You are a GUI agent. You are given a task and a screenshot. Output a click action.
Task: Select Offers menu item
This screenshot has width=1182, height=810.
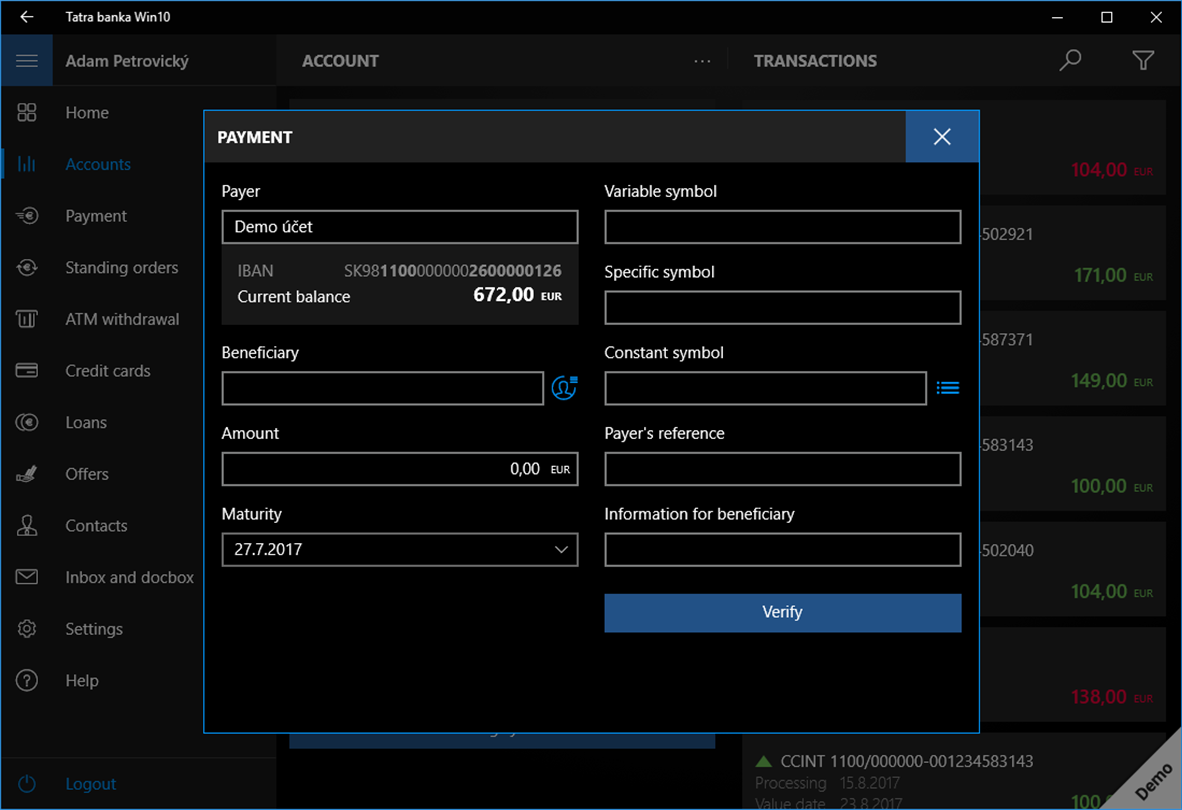pos(87,474)
